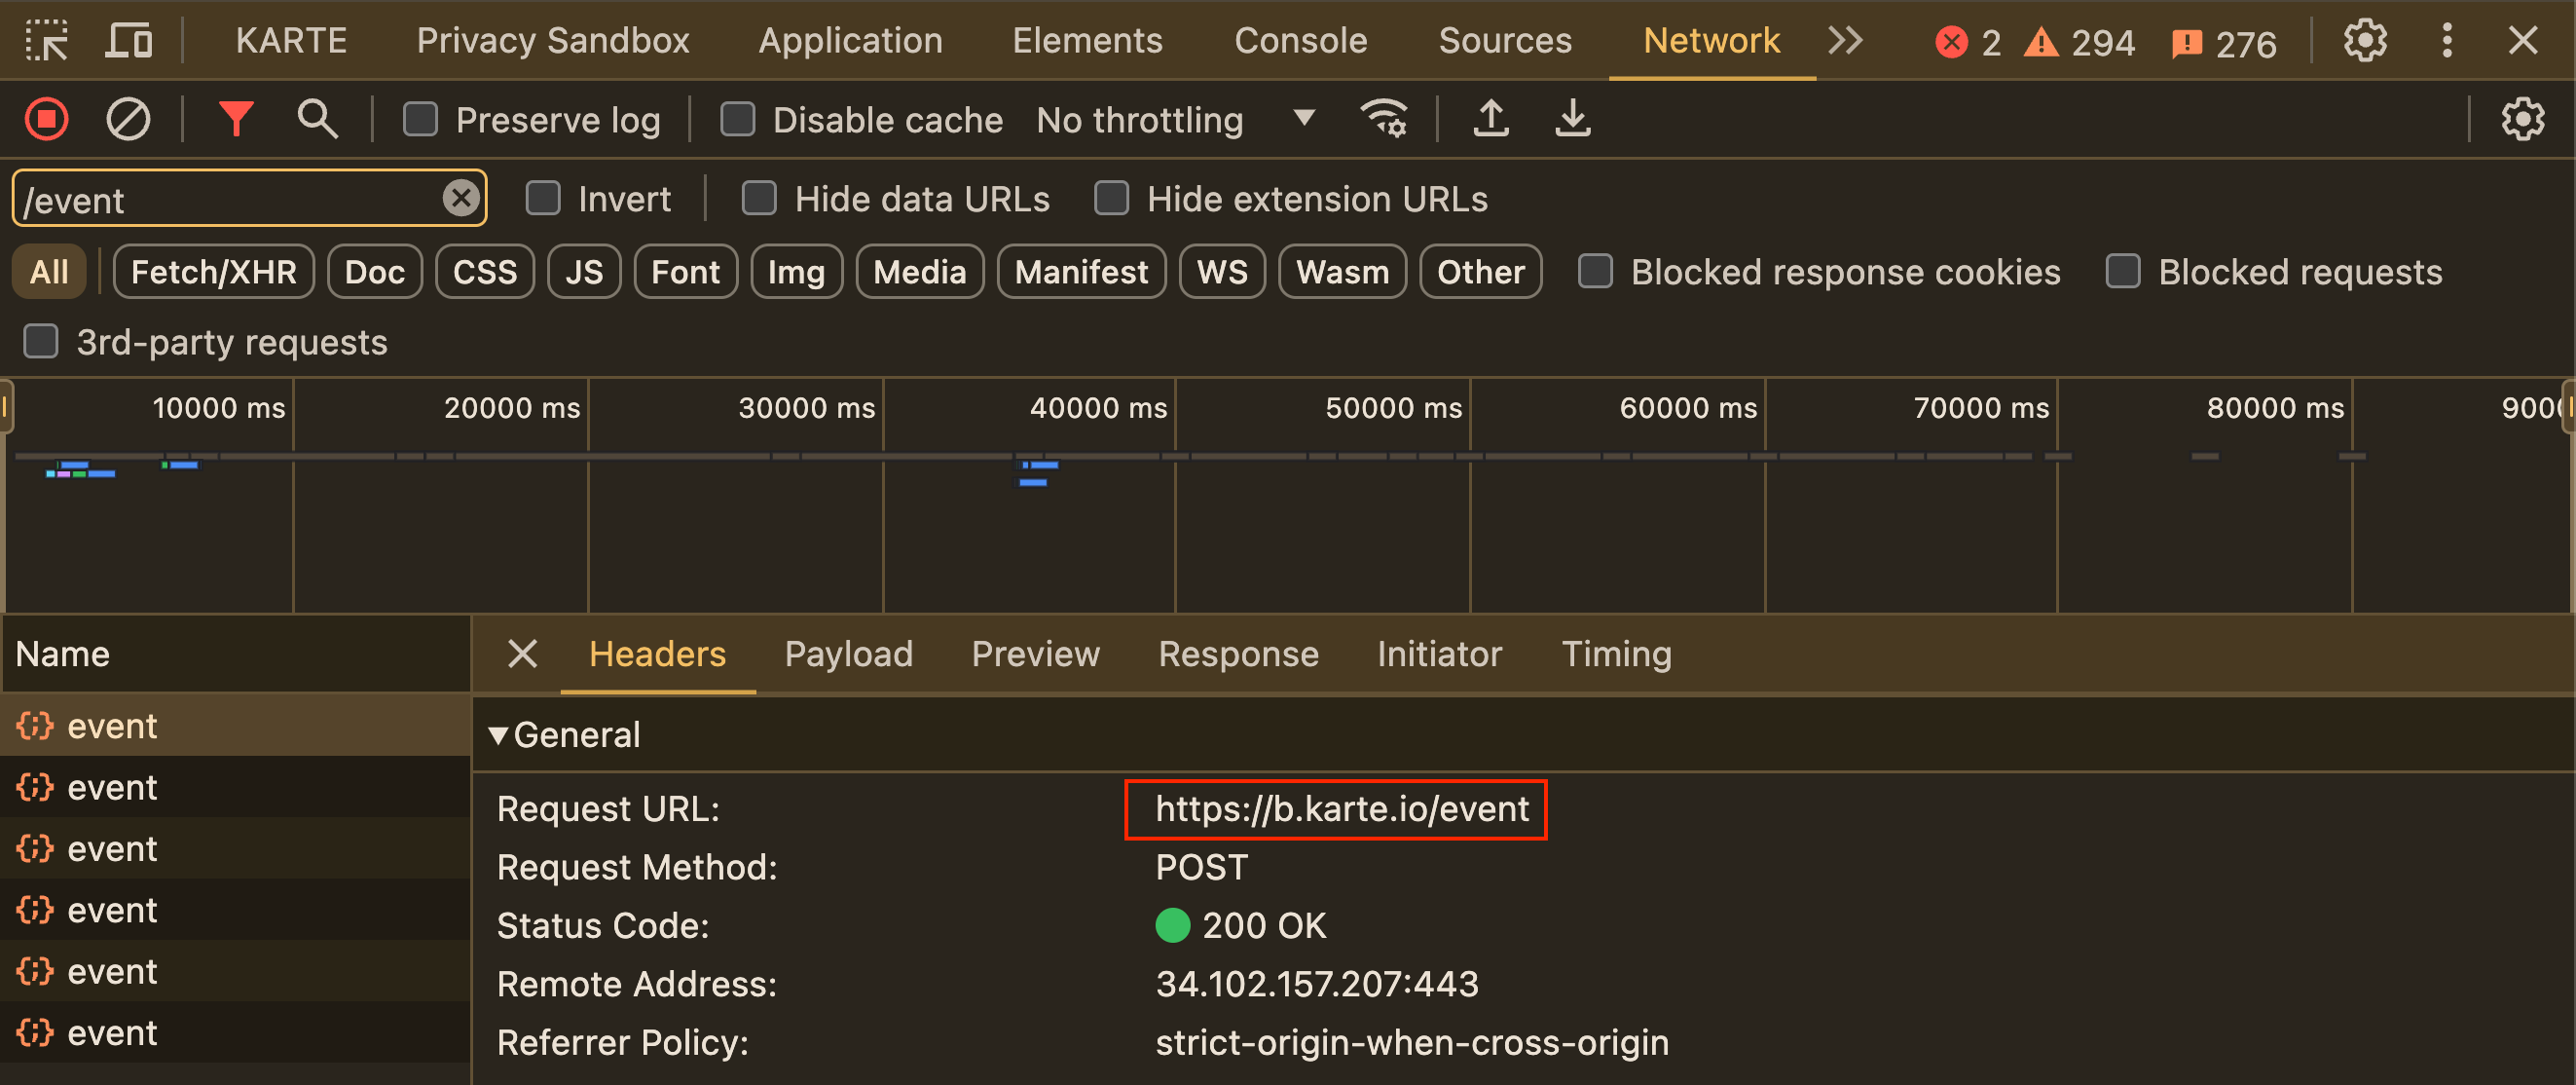Activate the inspect element picker icon
This screenshot has height=1085, width=2576.
pos(46,41)
